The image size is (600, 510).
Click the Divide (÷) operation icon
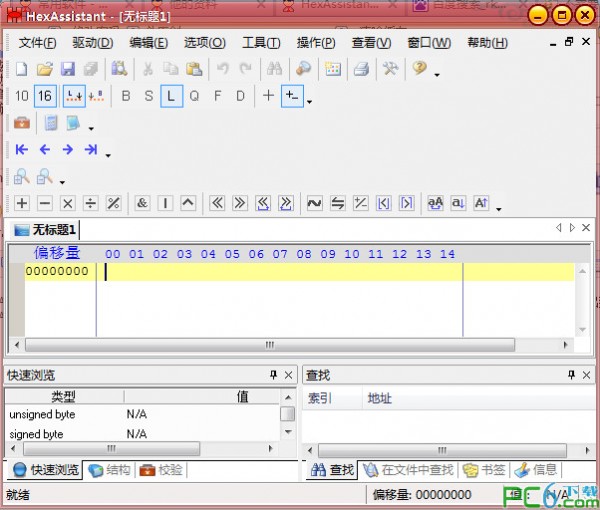(x=90, y=203)
